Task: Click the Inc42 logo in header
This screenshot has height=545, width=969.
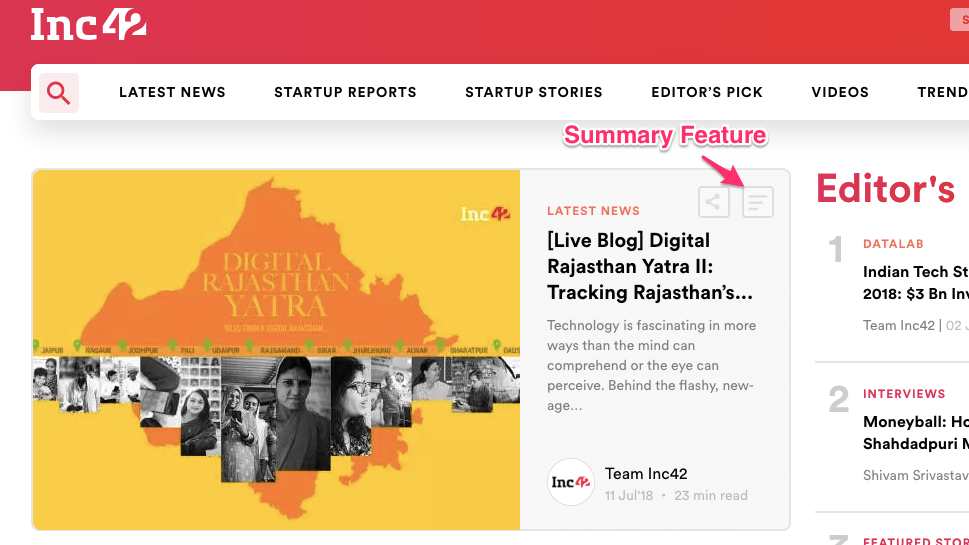Action: click(89, 25)
